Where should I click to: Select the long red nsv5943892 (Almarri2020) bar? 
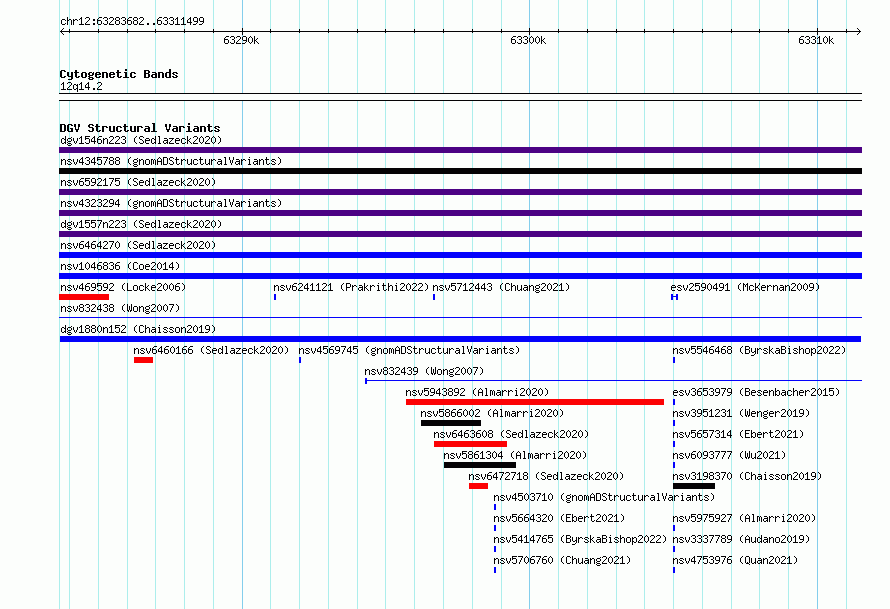(535, 402)
